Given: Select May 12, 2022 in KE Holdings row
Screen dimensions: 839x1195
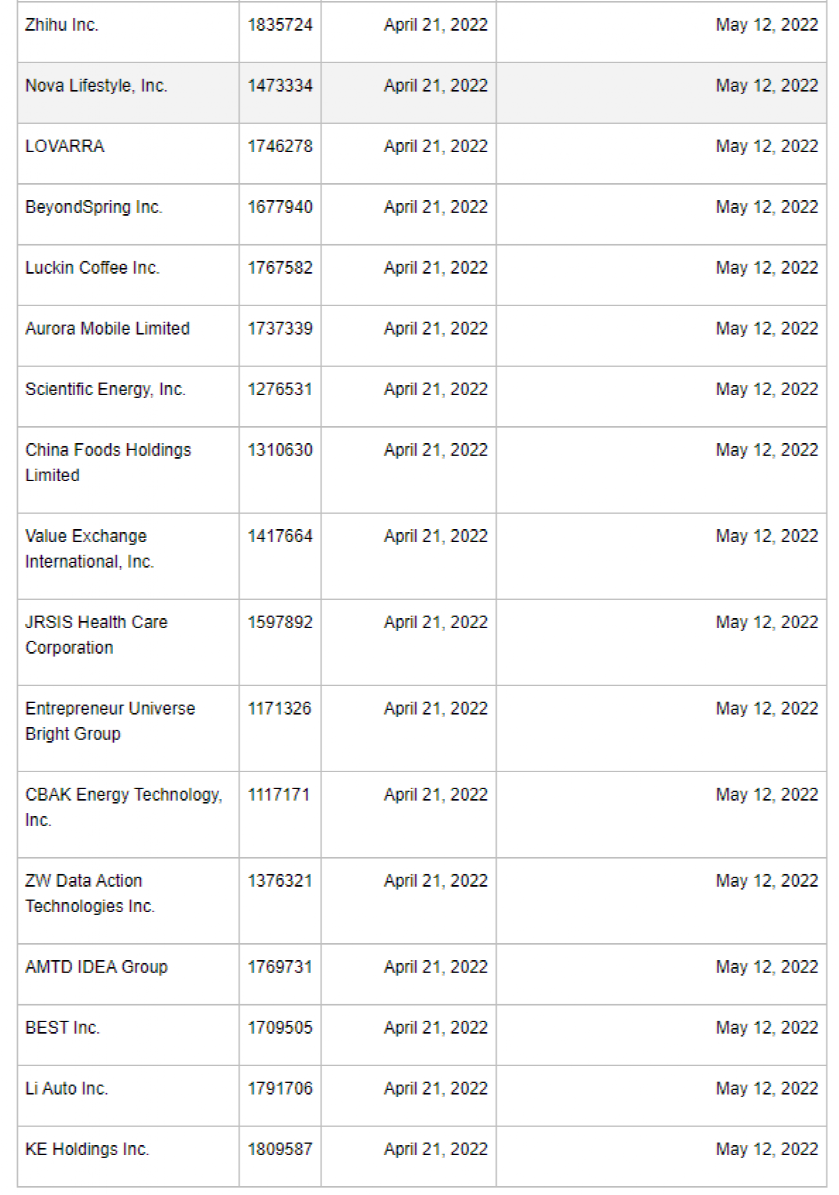Looking at the screenshot, I should (x=767, y=1149).
